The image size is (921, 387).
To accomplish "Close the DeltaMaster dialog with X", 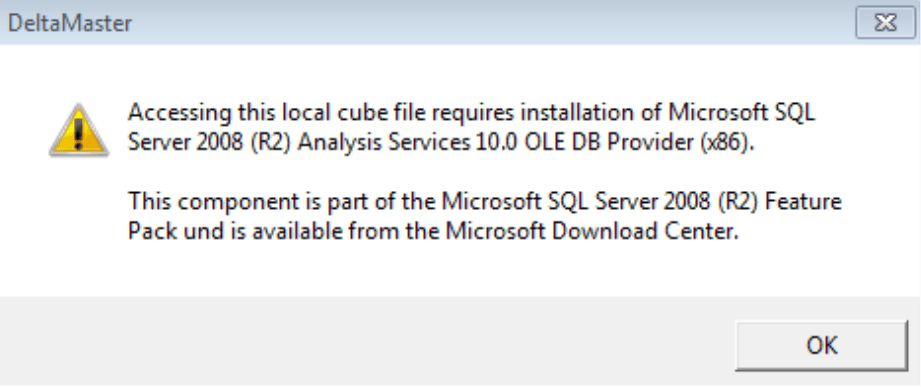I will 885,23.
